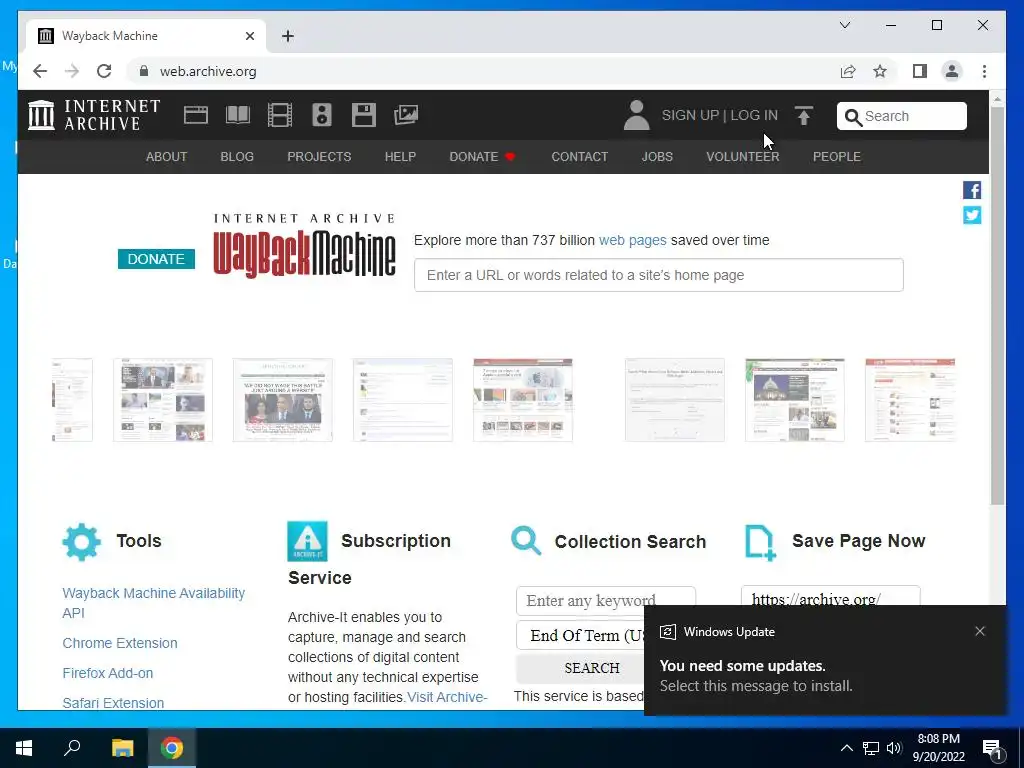Viewport: 1024px width, 768px height.
Task: Select the Windows Update message to install
Action: tap(825, 661)
